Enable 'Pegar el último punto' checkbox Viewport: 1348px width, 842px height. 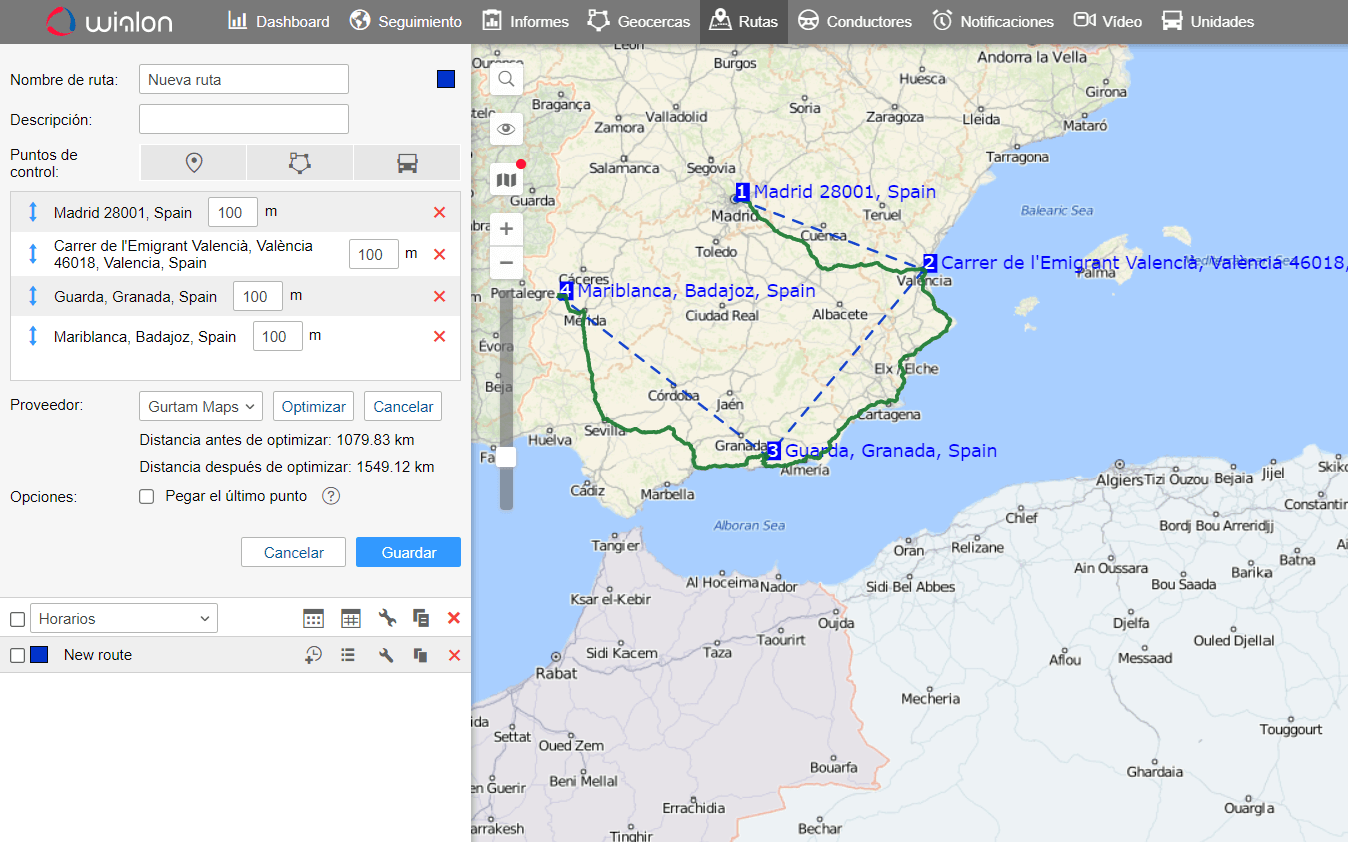147,497
